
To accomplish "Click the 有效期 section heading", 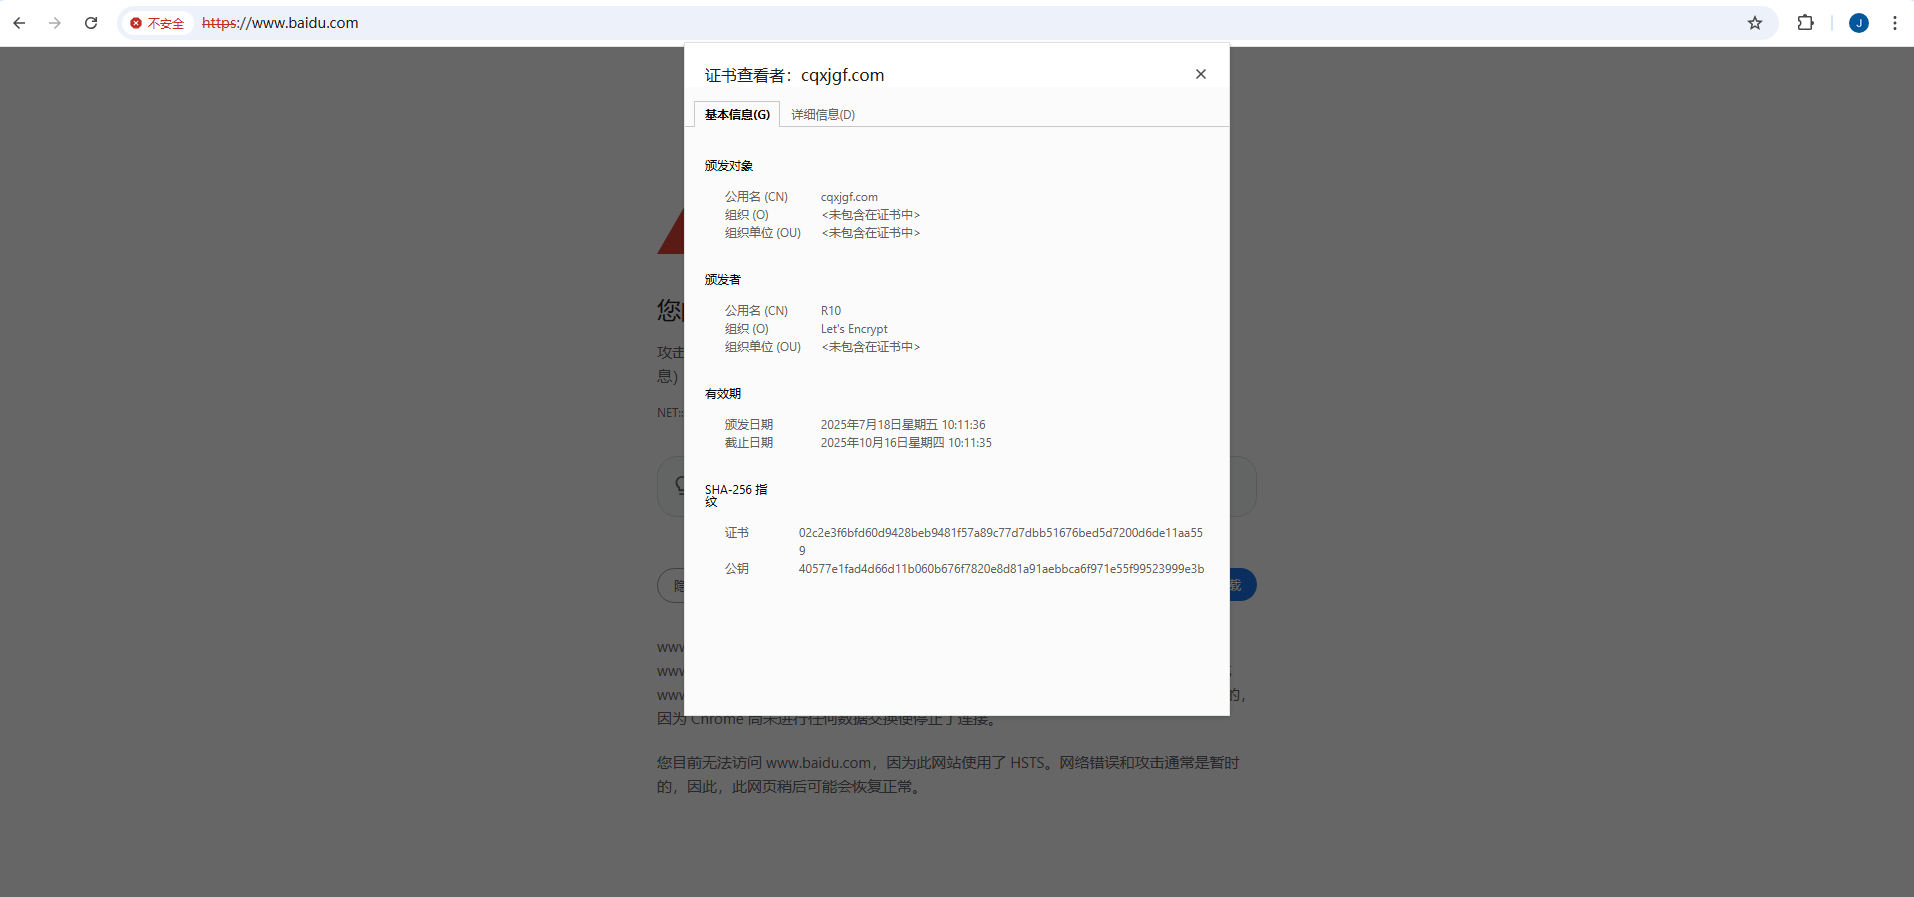I will click(x=723, y=394).
